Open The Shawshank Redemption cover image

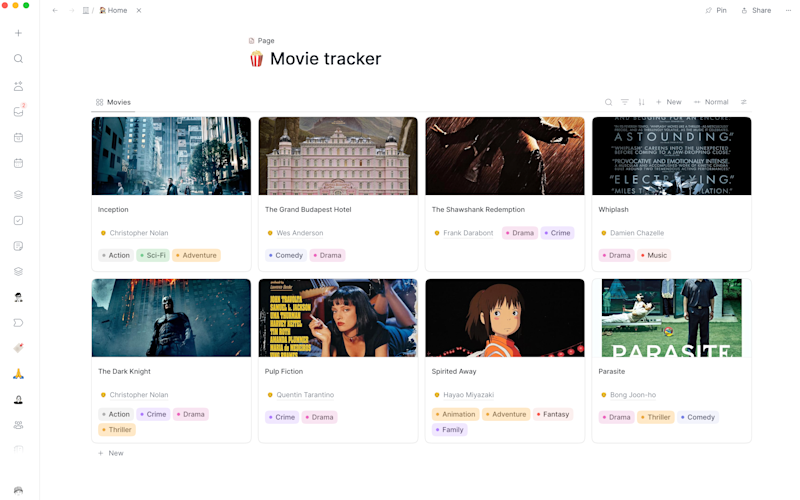point(505,156)
